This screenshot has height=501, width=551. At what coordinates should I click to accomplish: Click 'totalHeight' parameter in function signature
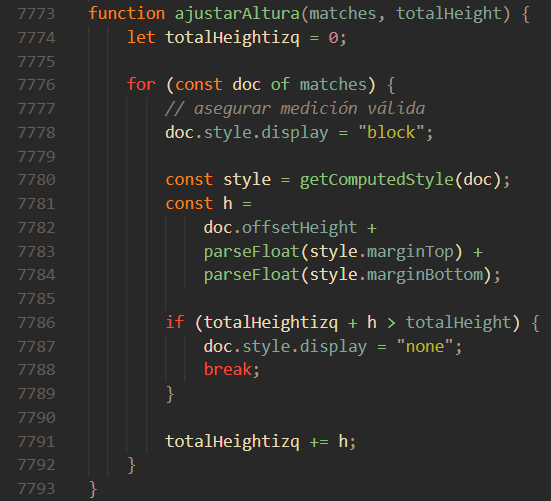tap(449, 14)
